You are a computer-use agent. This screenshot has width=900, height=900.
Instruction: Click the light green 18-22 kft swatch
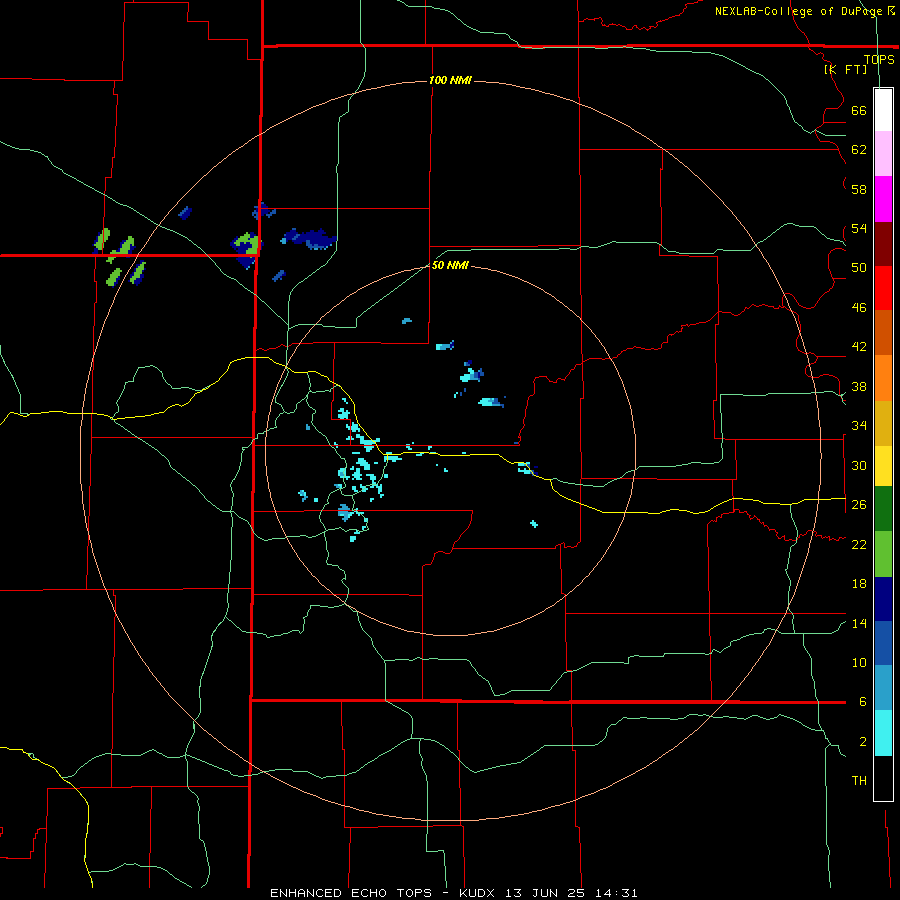coord(883,554)
